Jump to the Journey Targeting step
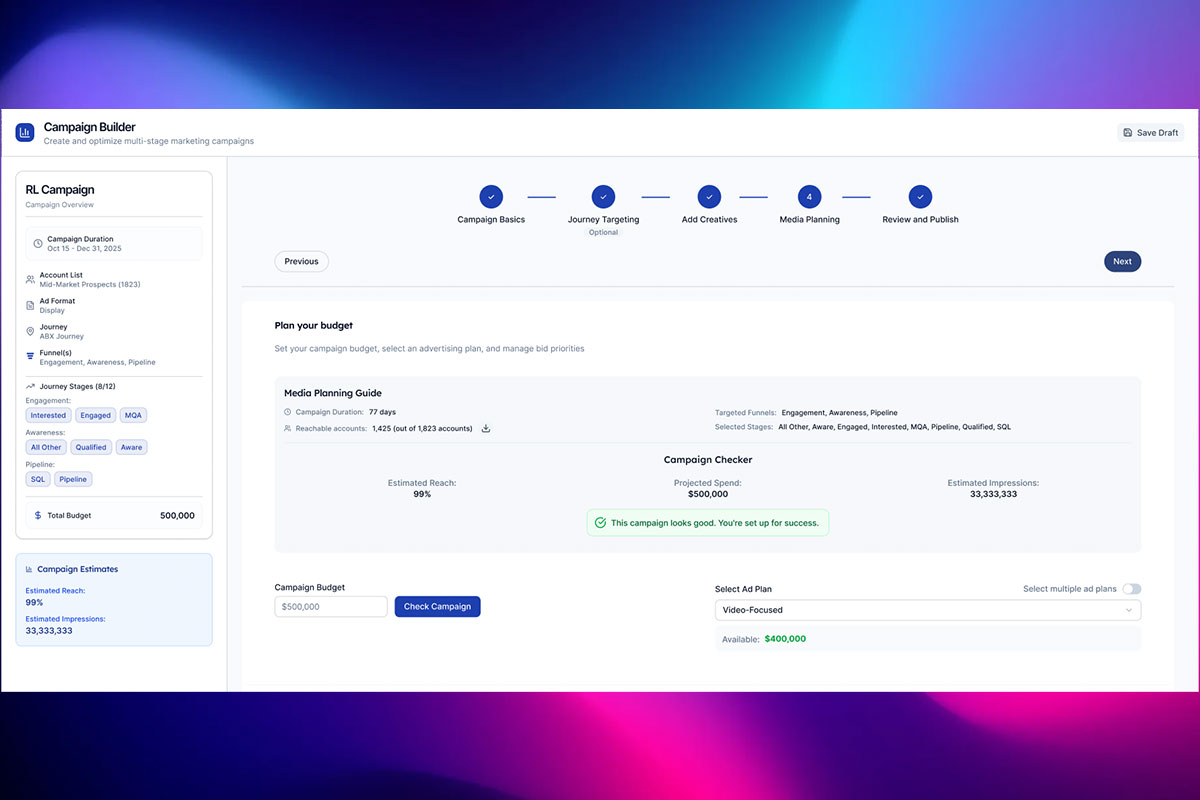The width and height of the screenshot is (1200, 800). pos(603,197)
